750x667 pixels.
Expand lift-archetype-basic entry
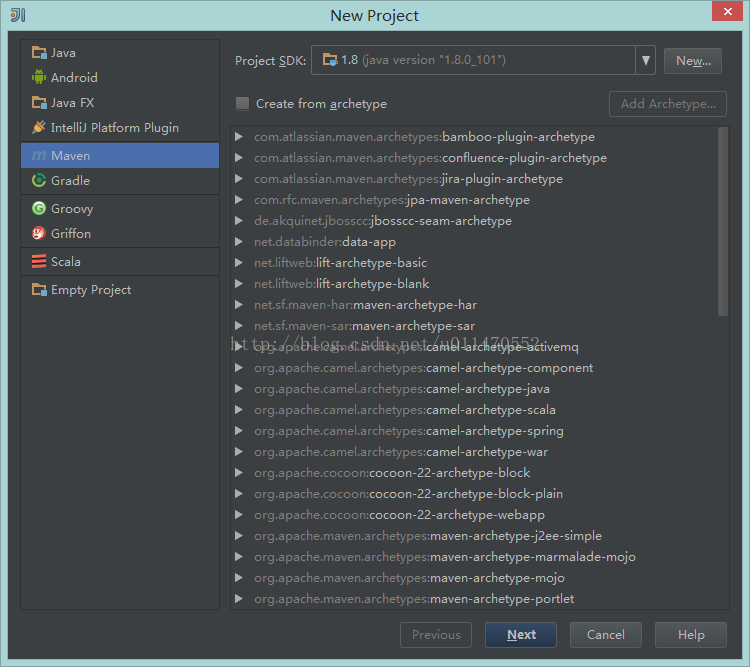[x=239, y=263]
